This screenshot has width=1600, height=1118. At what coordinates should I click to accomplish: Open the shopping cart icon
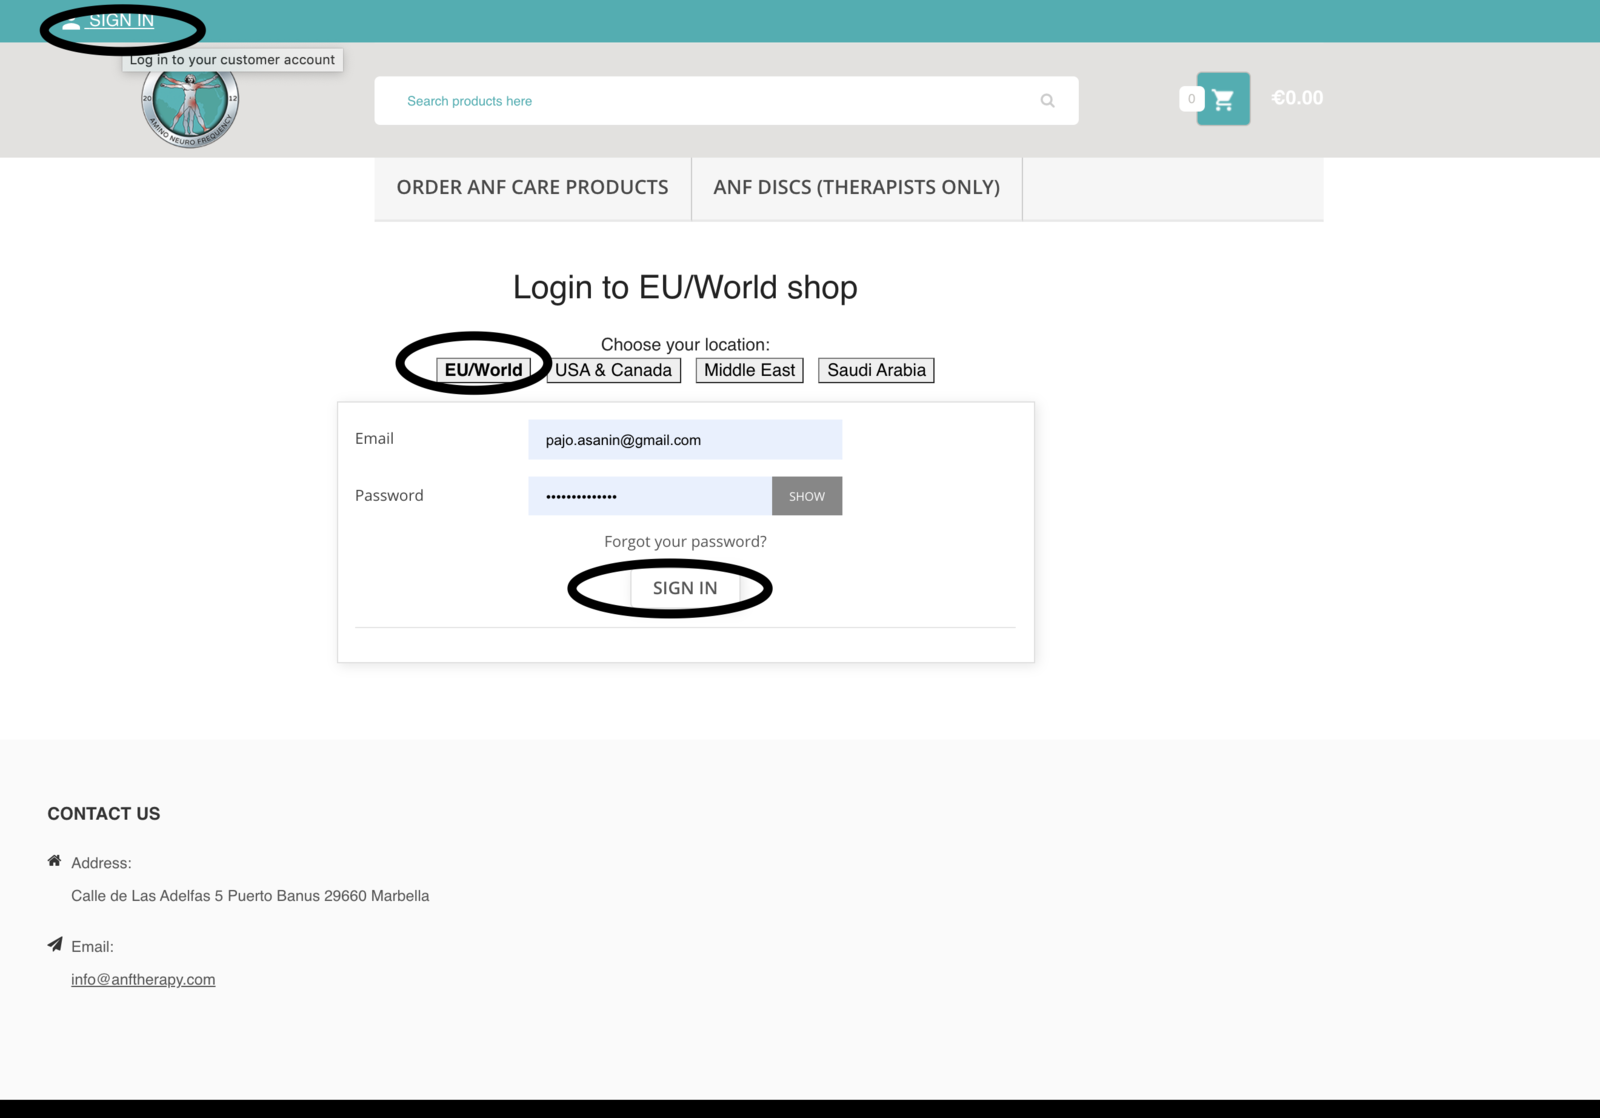(x=1223, y=99)
